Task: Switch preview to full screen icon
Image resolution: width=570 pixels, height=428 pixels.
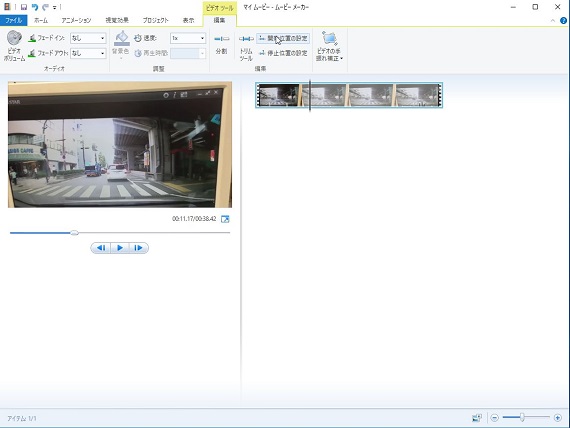Action: click(x=225, y=219)
